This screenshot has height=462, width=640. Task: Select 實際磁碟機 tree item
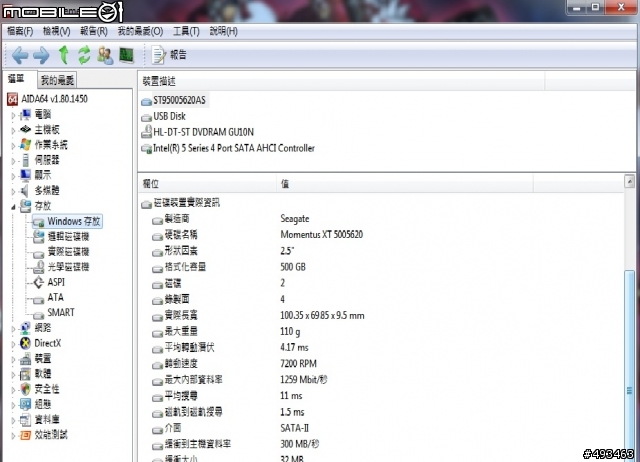(x=61, y=252)
